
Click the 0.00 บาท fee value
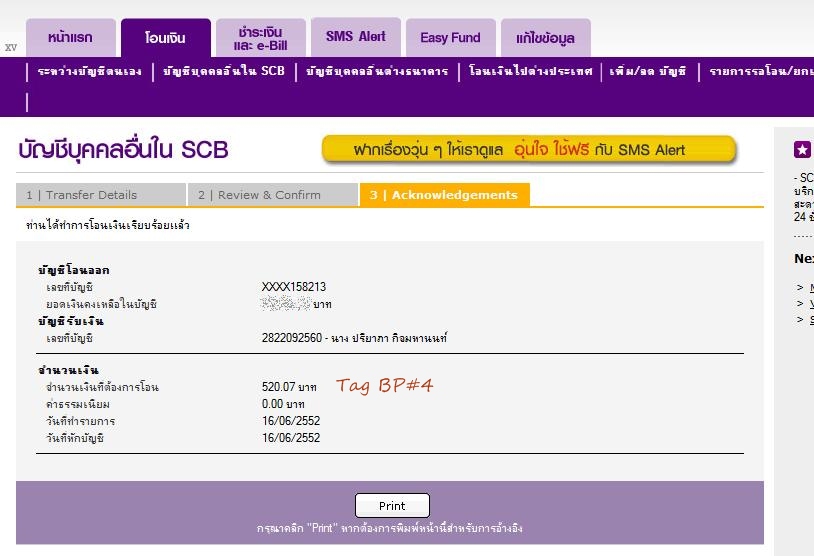coord(283,404)
